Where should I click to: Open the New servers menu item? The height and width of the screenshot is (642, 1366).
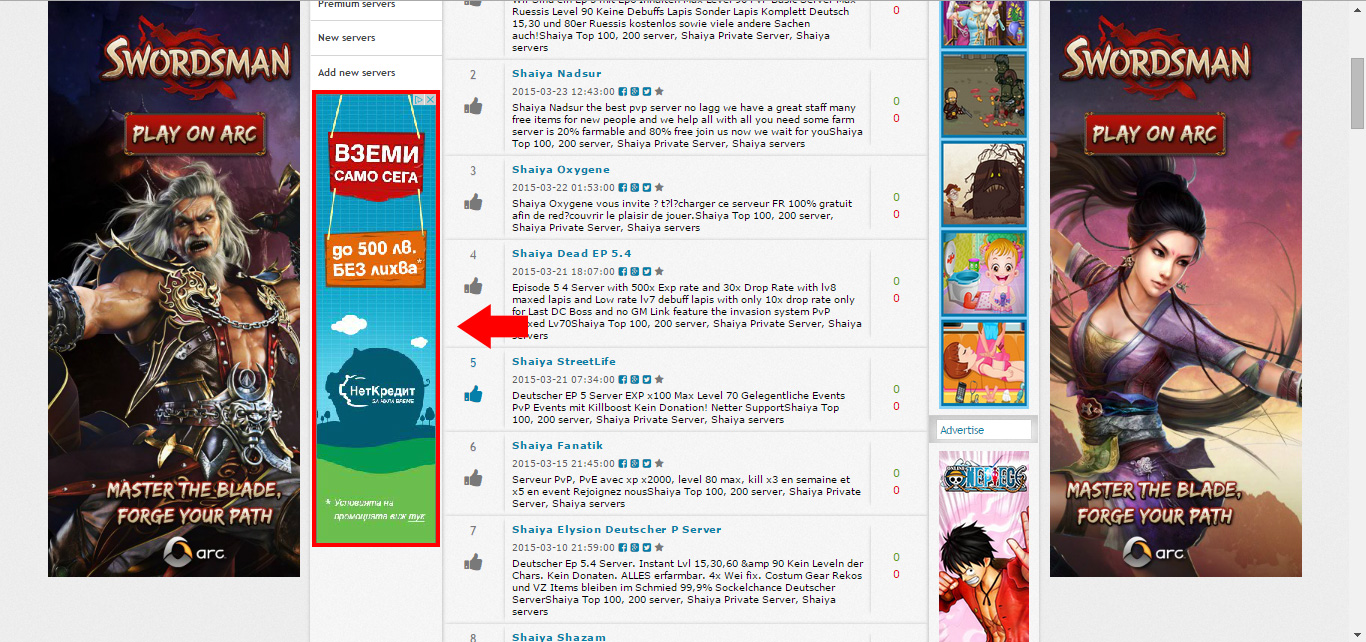(347, 38)
